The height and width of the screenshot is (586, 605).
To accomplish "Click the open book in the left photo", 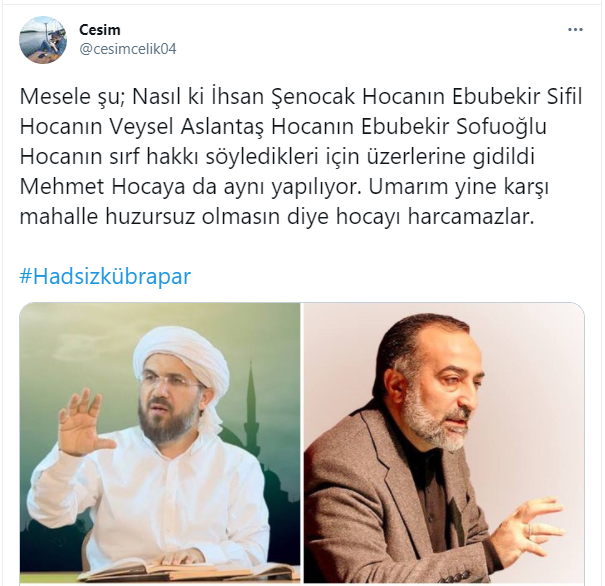I will [185, 569].
